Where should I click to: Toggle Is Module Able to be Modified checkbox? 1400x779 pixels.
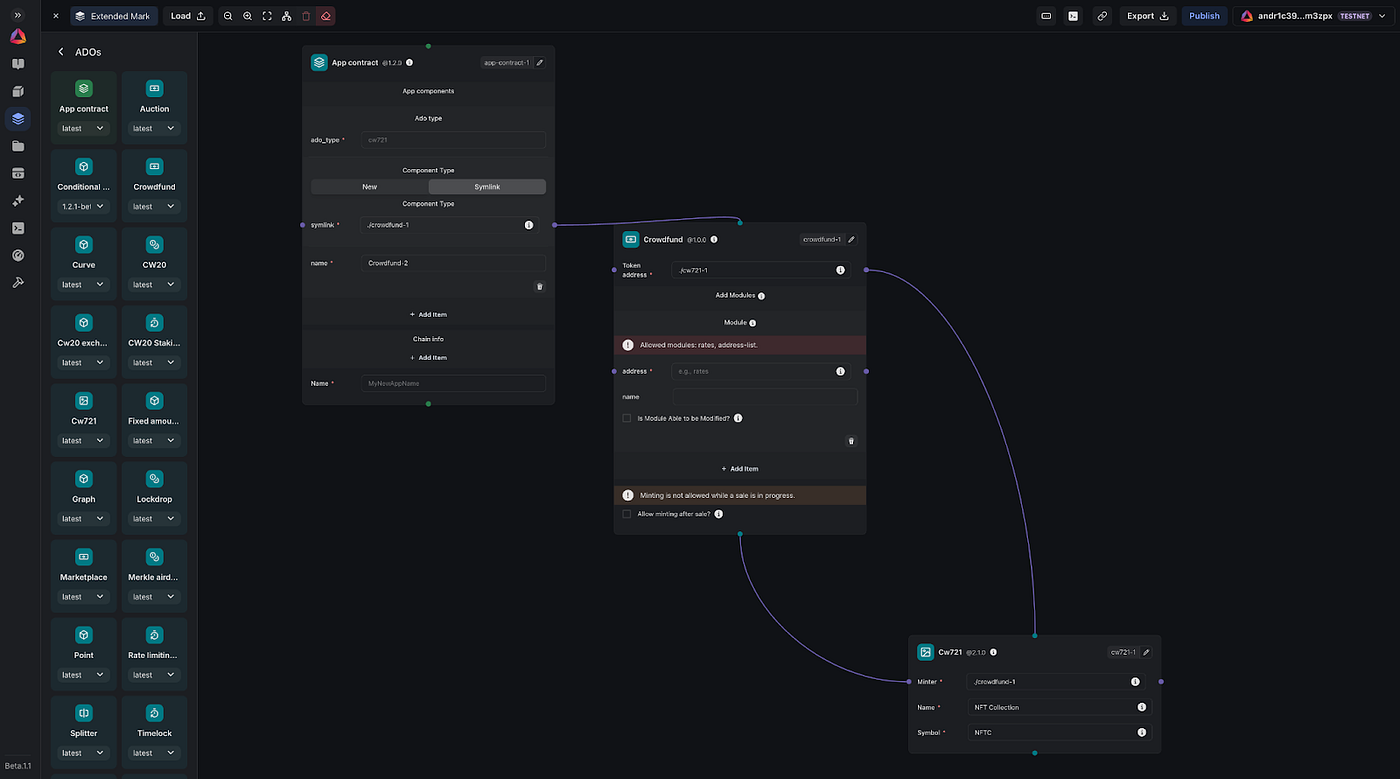(627, 418)
